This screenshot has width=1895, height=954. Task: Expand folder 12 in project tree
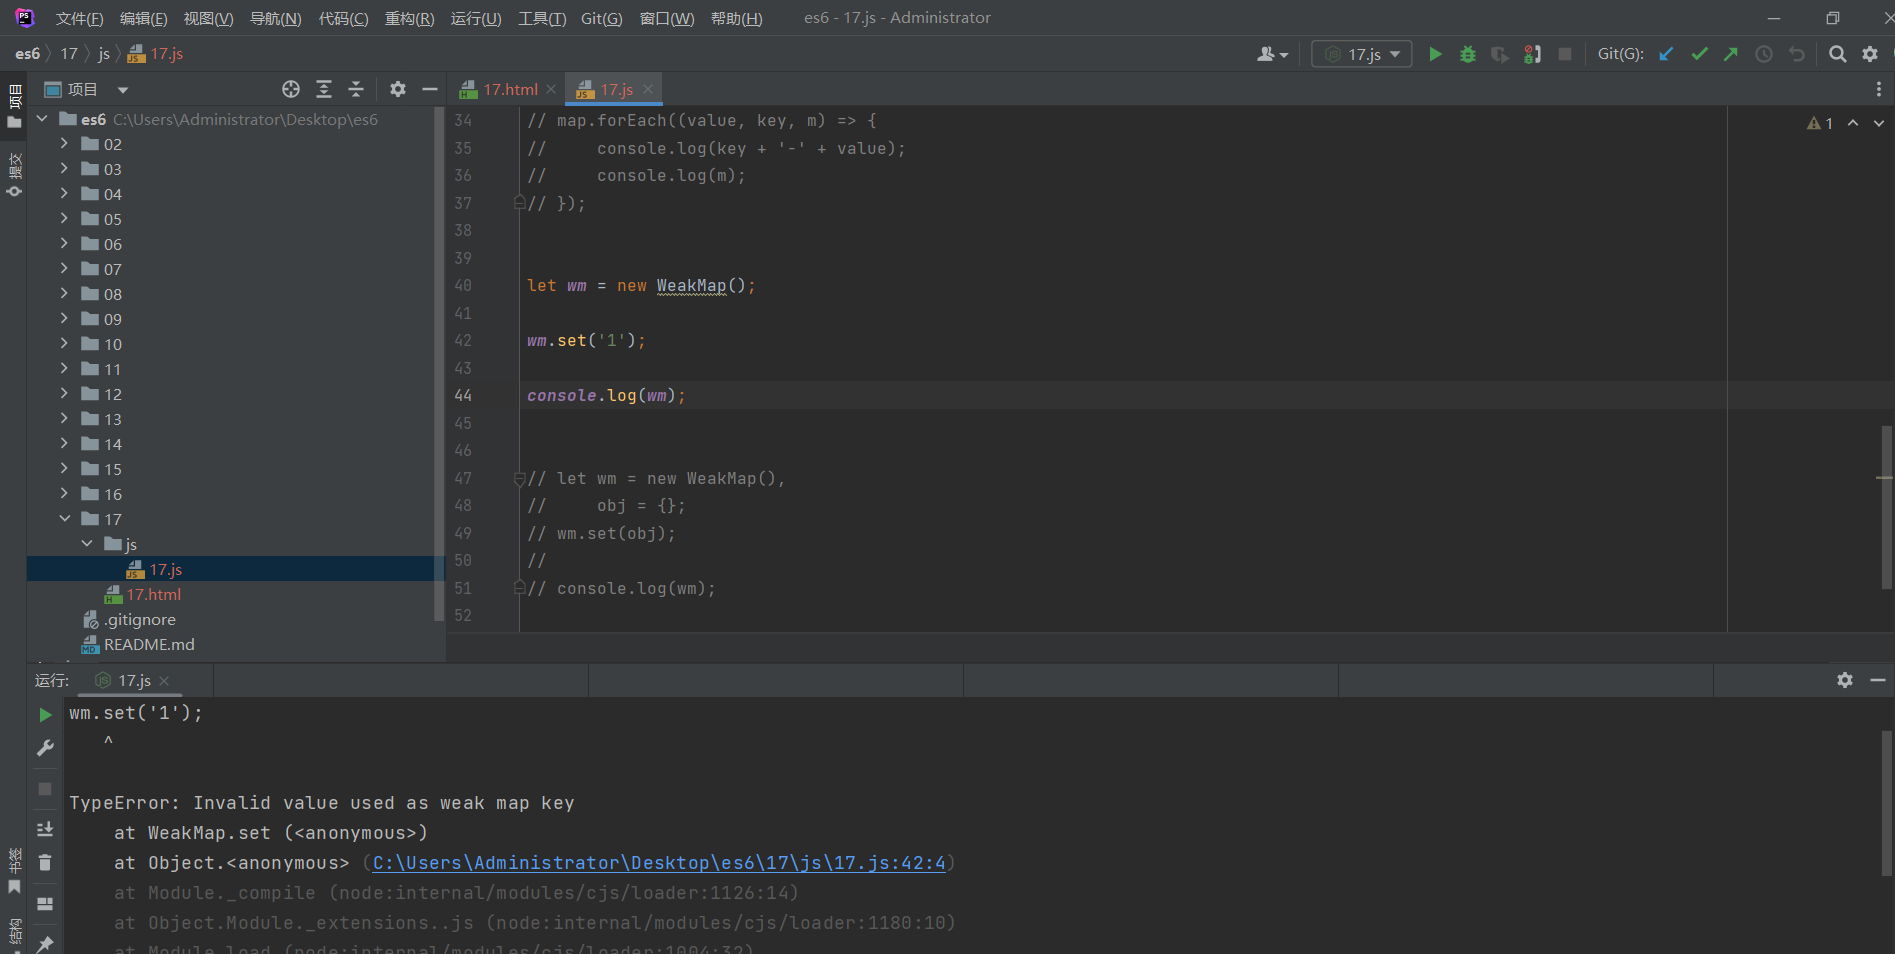click(64, 393)
